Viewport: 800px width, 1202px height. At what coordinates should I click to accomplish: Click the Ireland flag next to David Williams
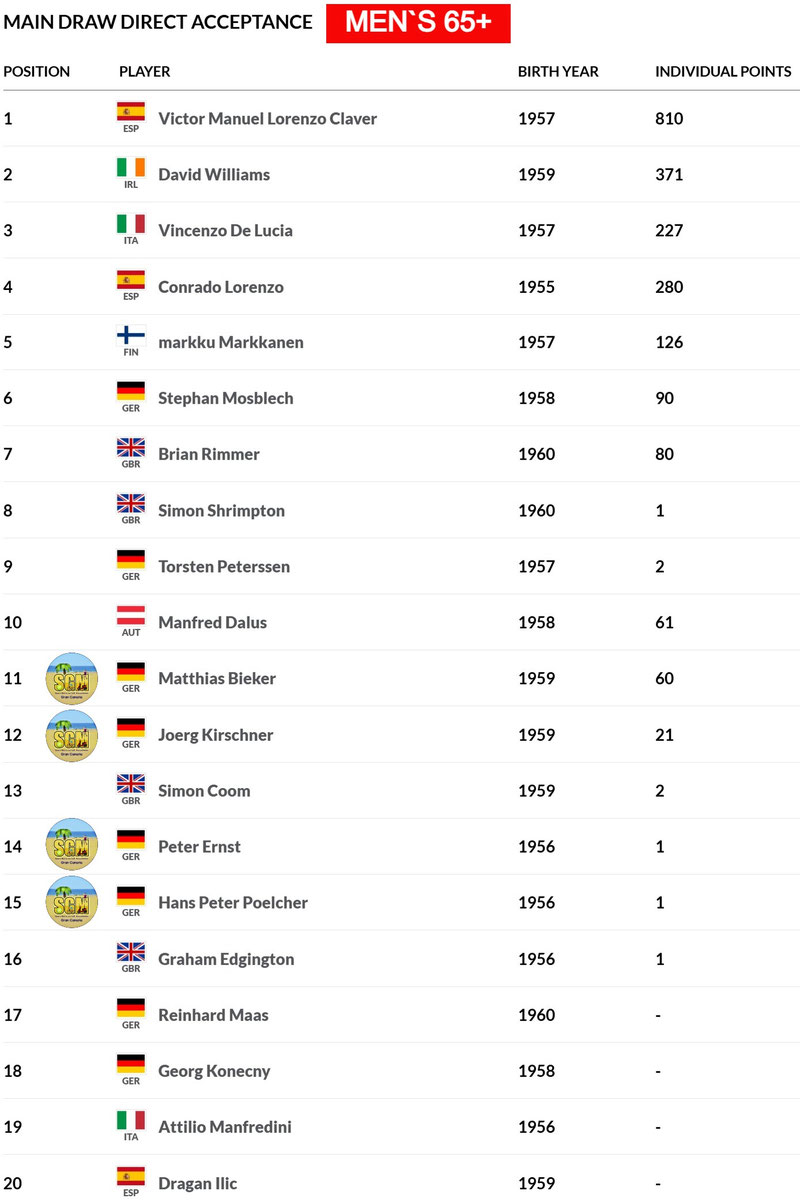pyautogui.click(x=130, y=168)
